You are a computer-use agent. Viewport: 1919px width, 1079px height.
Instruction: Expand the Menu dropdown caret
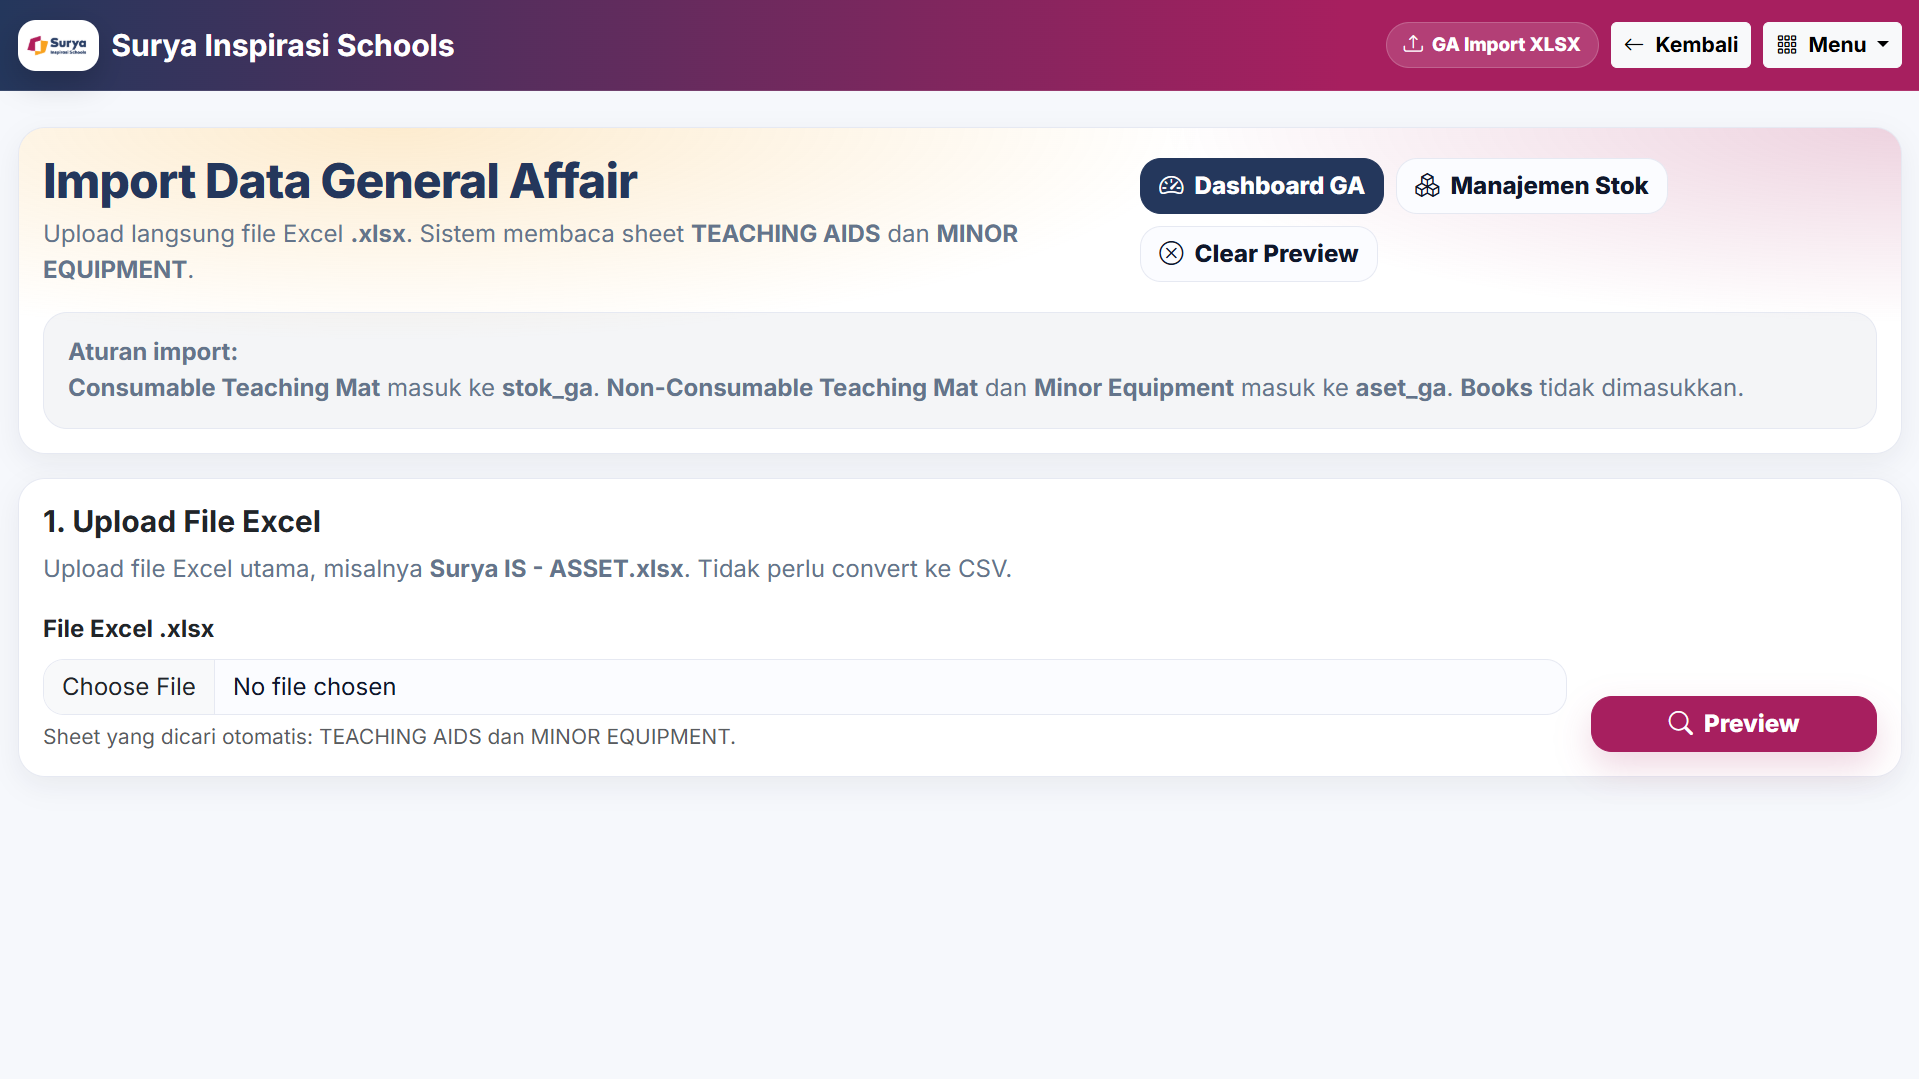click(x=1883, y=45)
